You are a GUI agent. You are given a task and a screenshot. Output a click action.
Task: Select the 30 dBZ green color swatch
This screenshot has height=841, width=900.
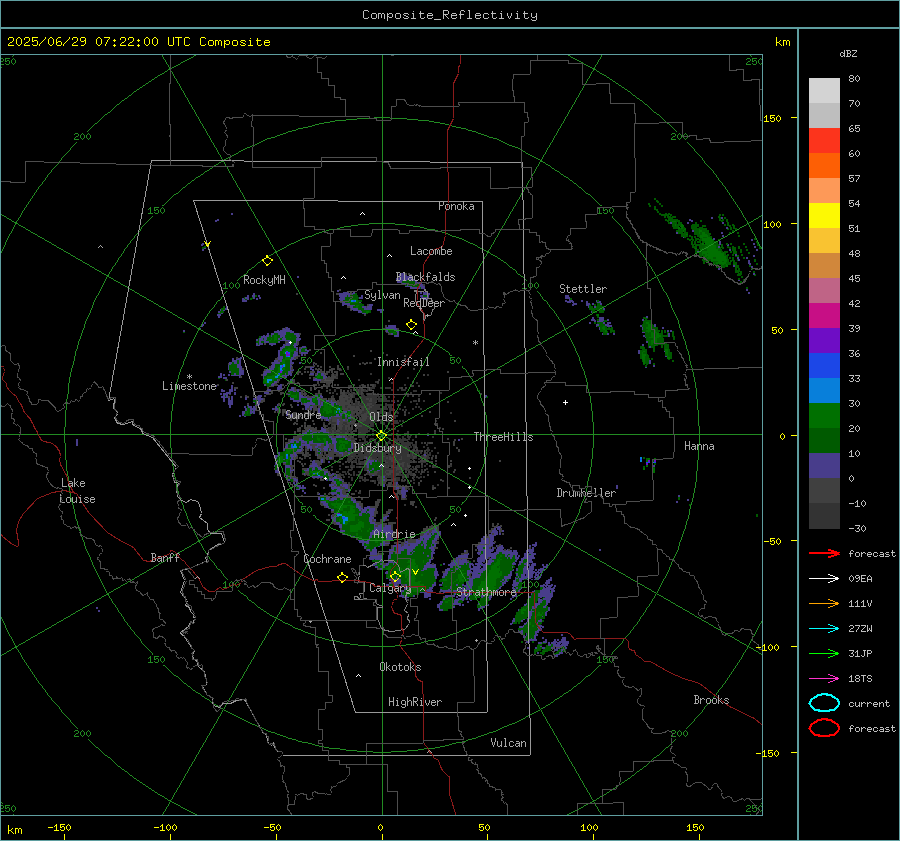824,416
